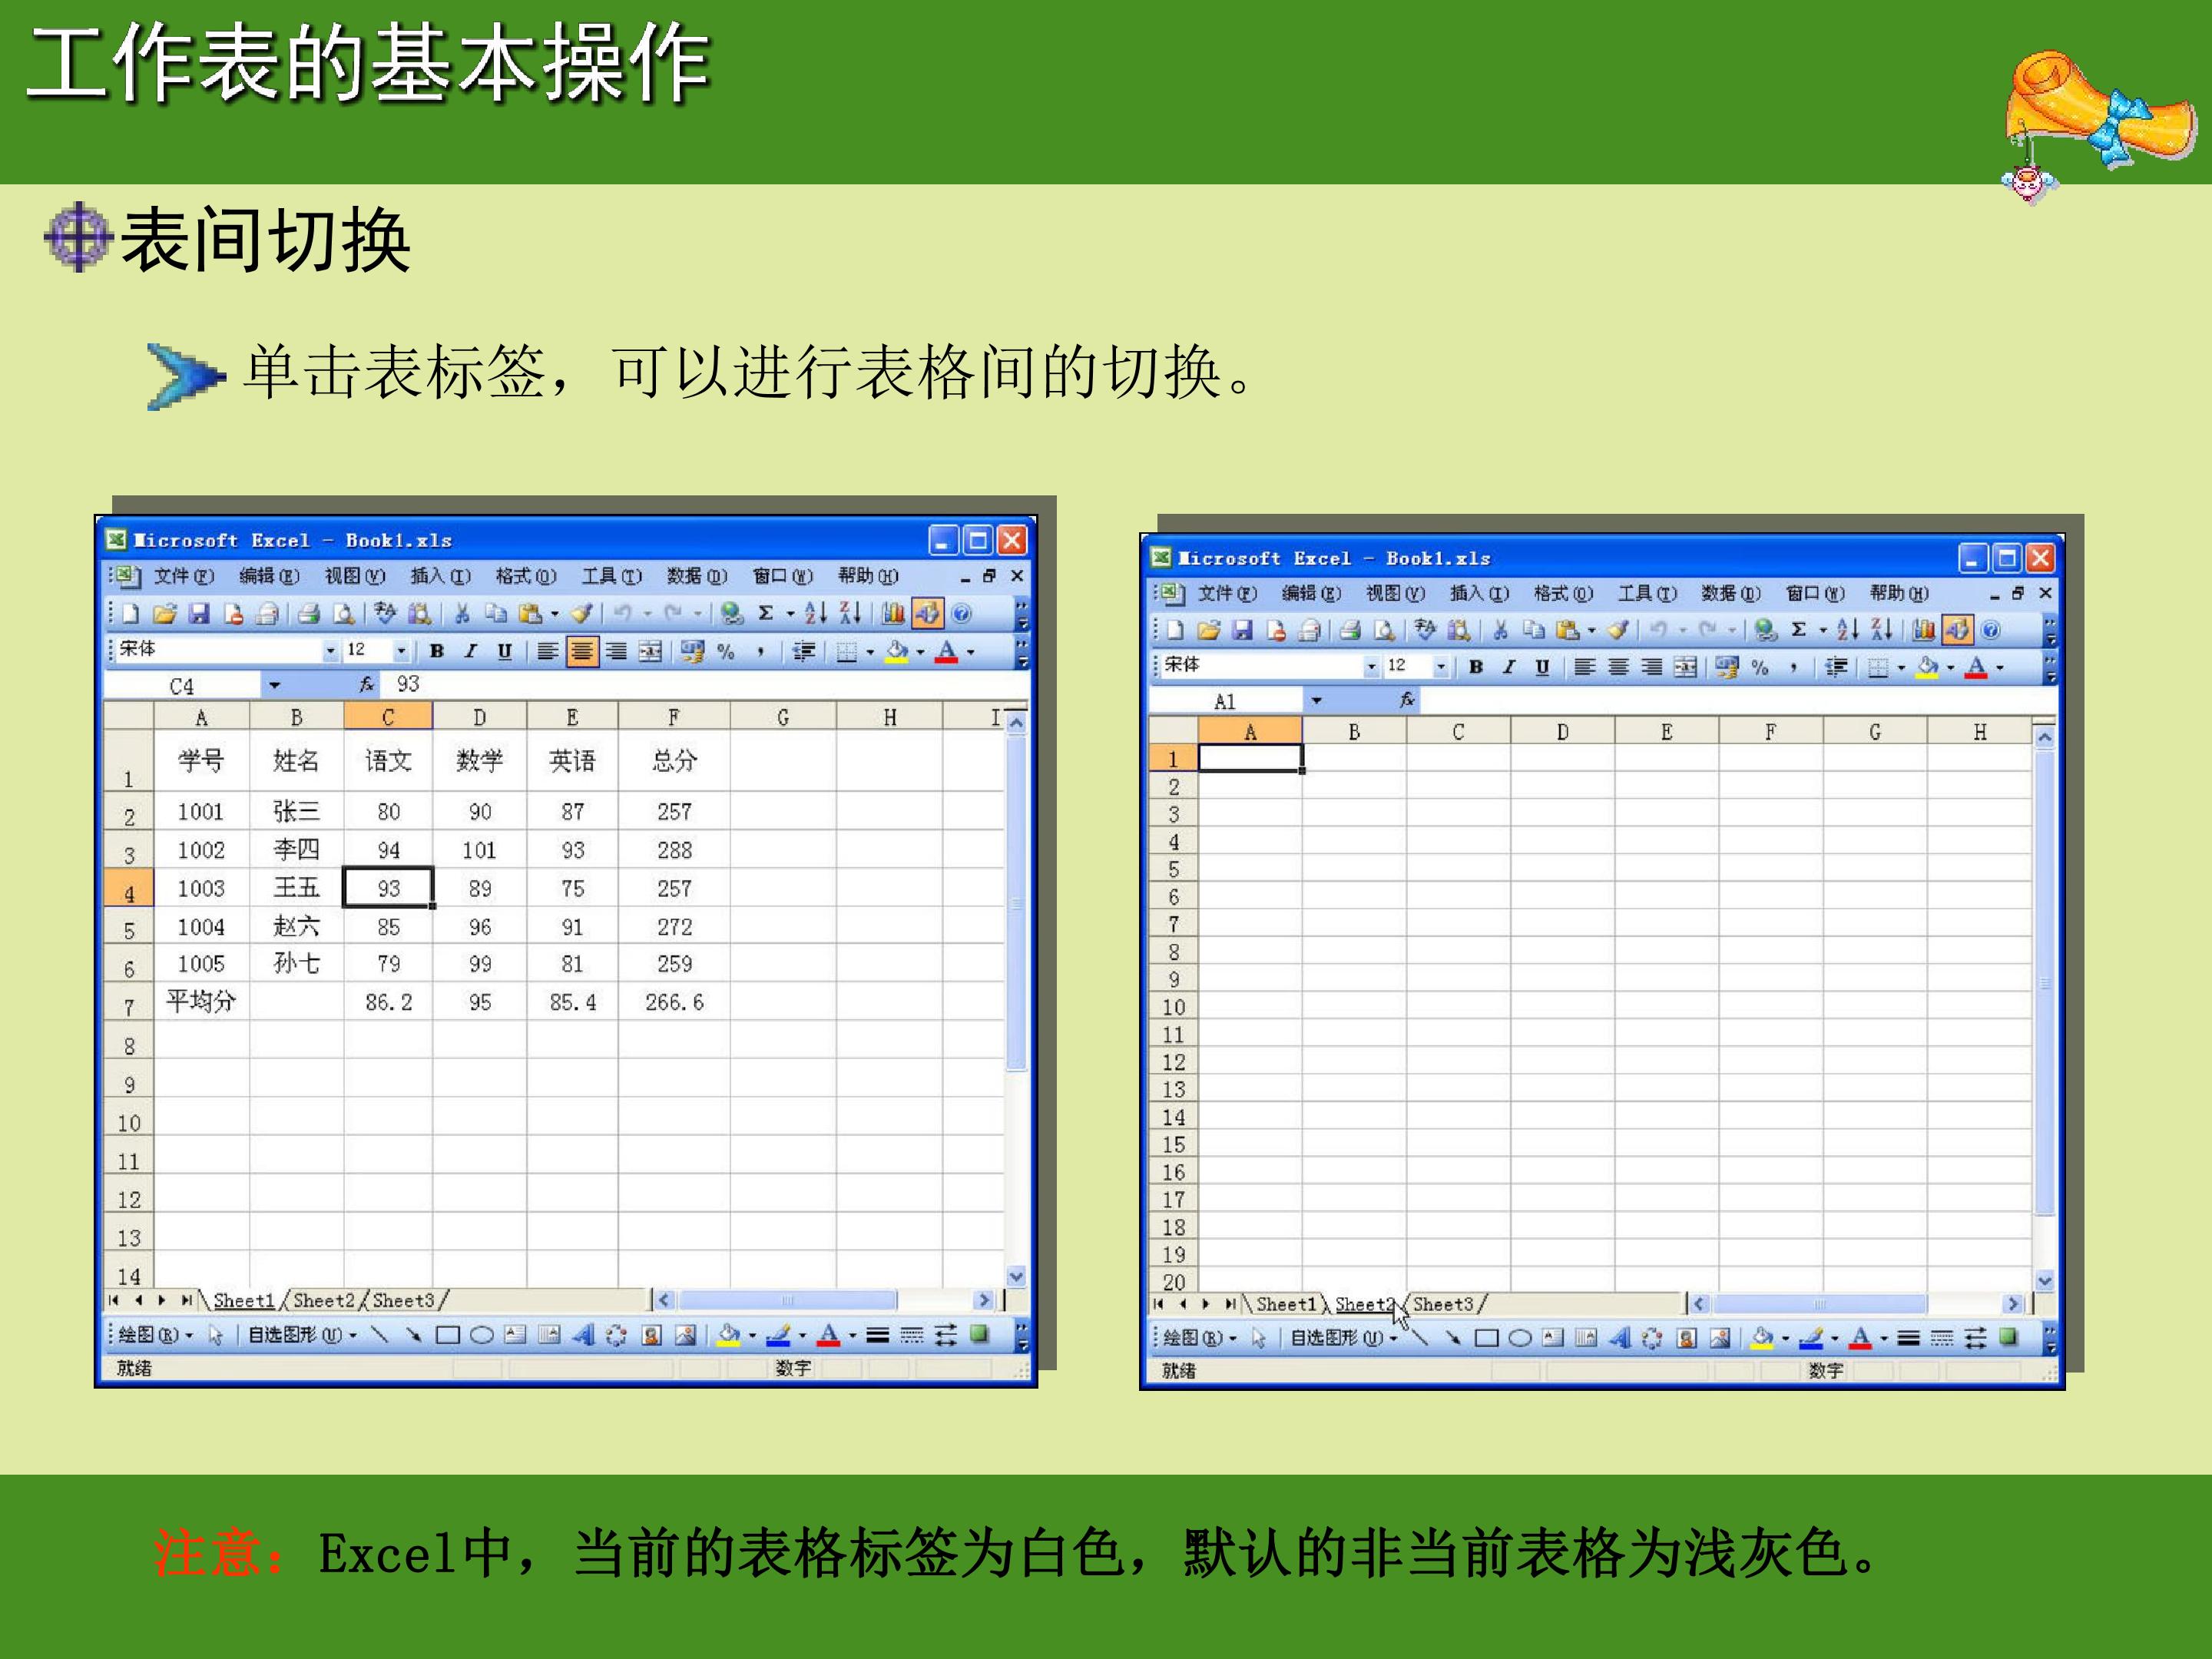Open the Data menu in left Excel window
The height and width of the screenshot is (1659, 2212).
click(697, 576)
